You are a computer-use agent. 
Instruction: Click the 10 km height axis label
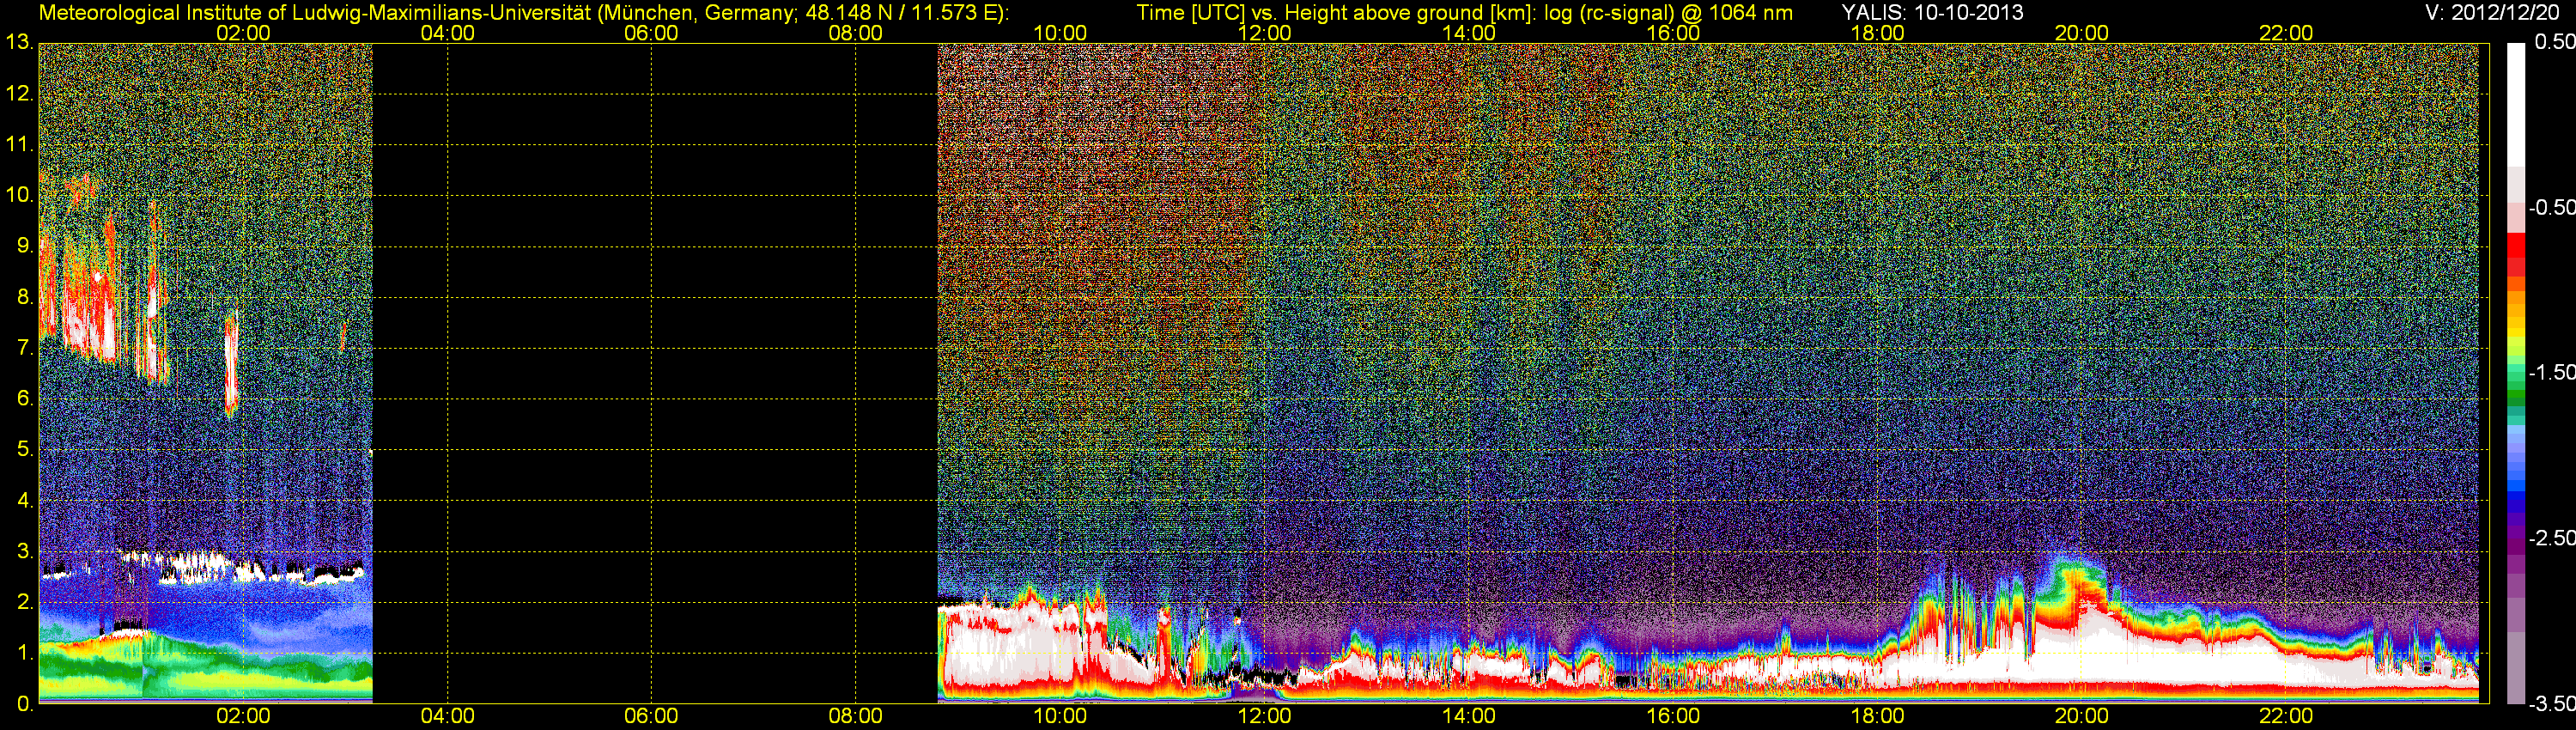19,194
